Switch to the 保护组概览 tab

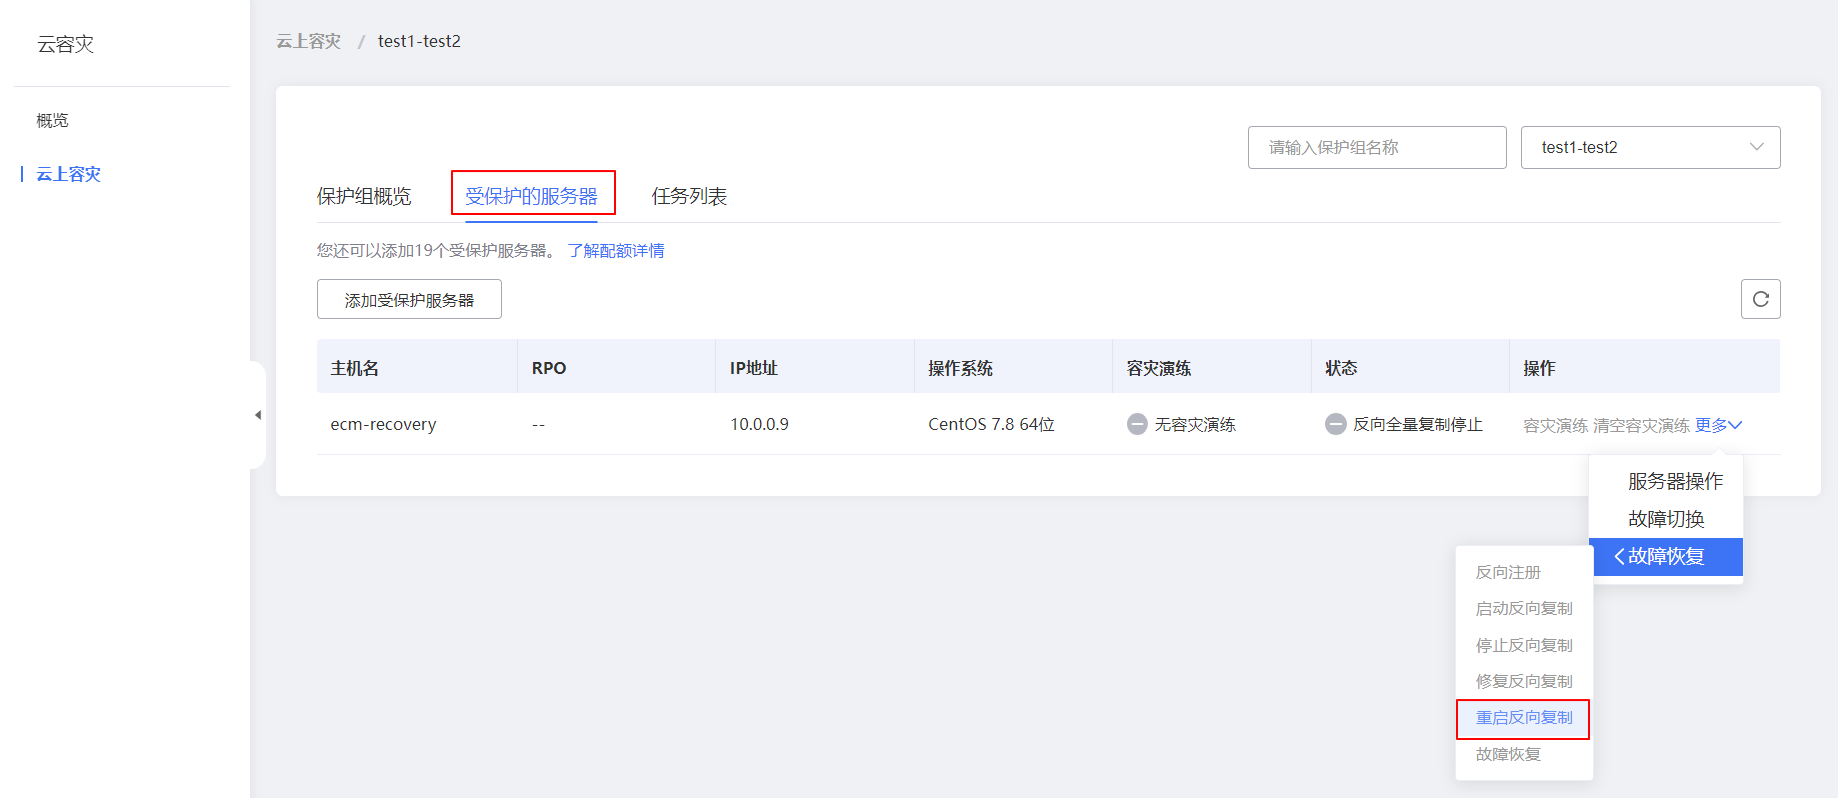tap(364, 196)
